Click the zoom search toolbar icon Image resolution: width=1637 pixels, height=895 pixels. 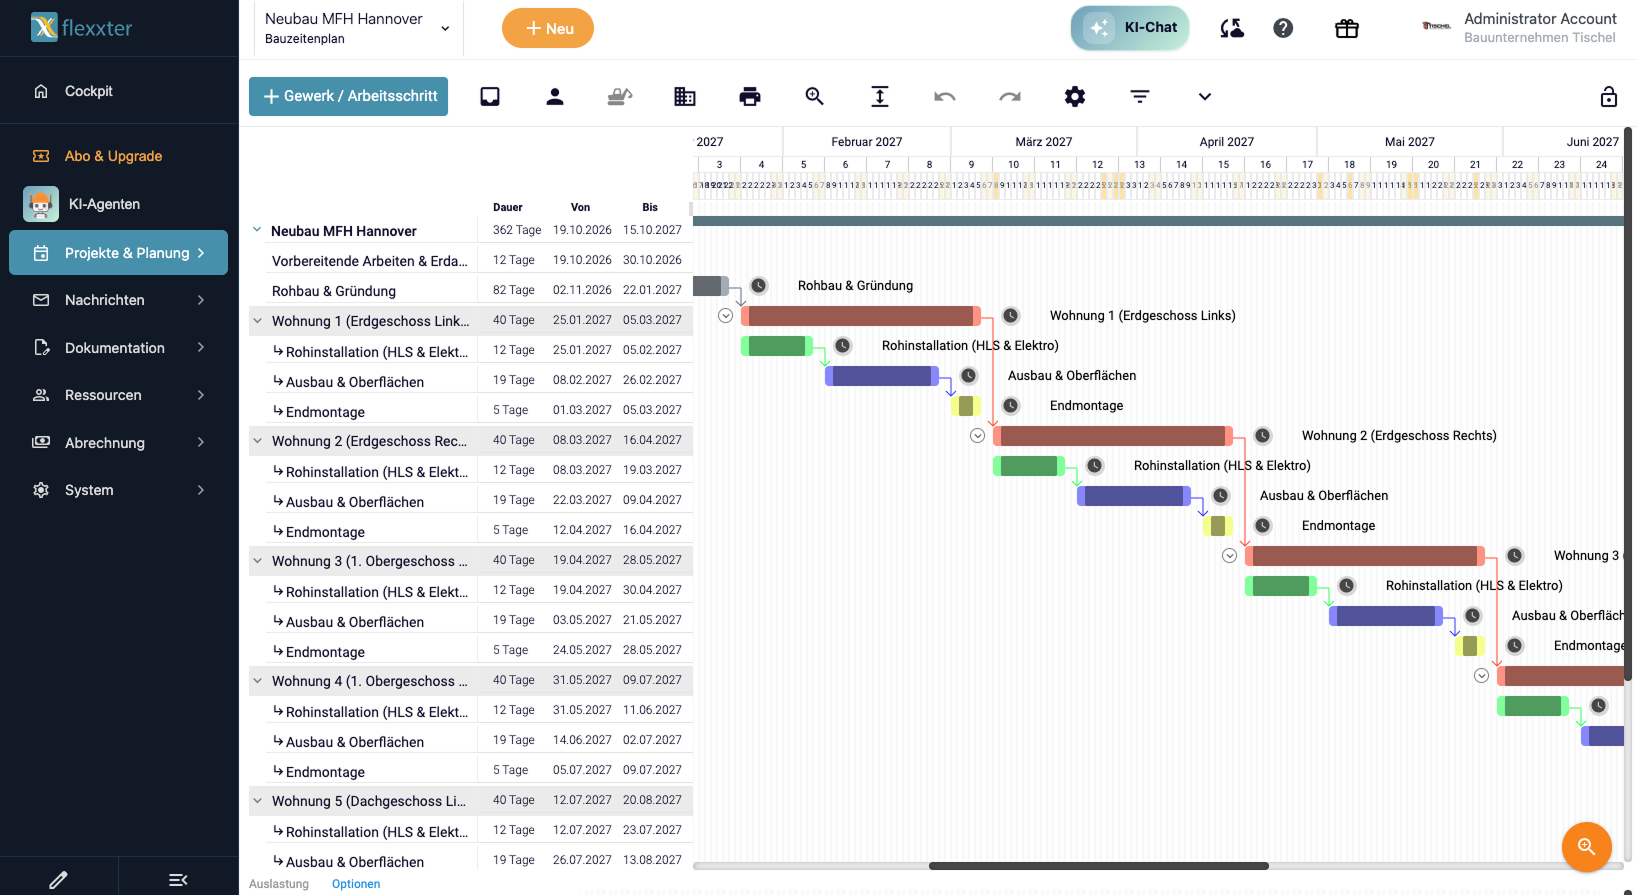(x=815, y=96)
